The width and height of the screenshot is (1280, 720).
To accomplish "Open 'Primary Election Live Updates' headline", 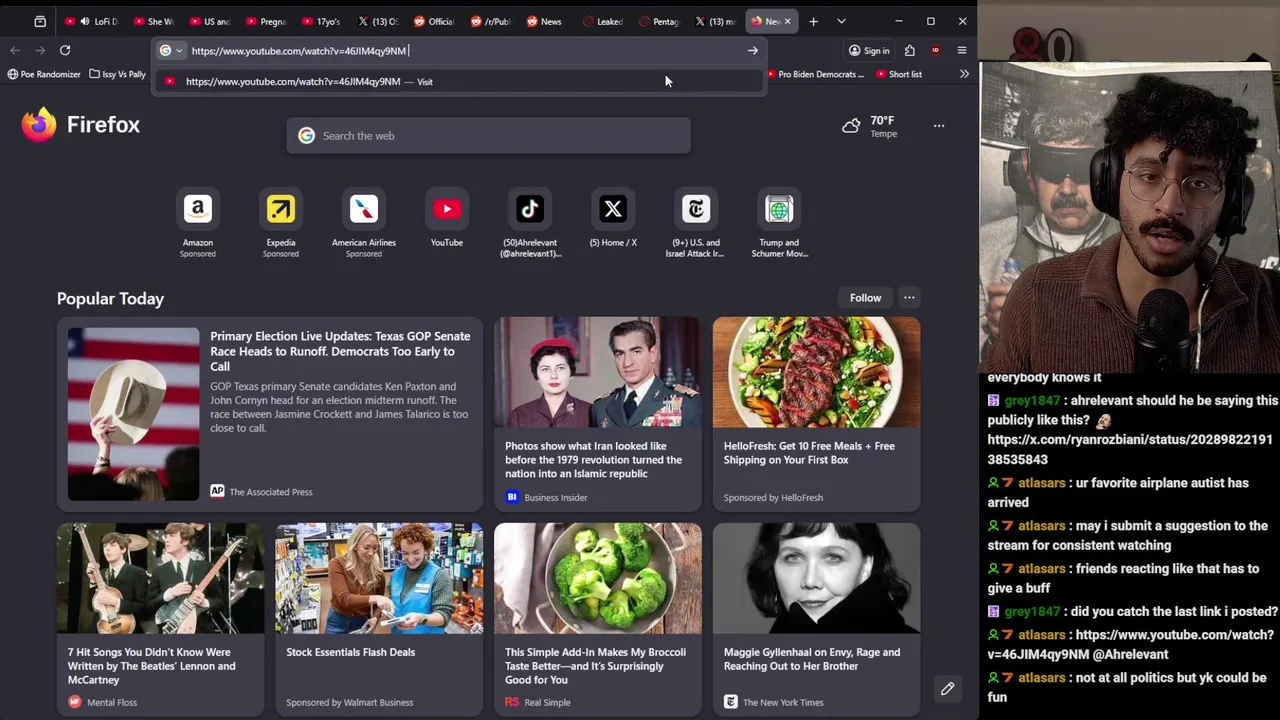I will (x=340, y=351).
